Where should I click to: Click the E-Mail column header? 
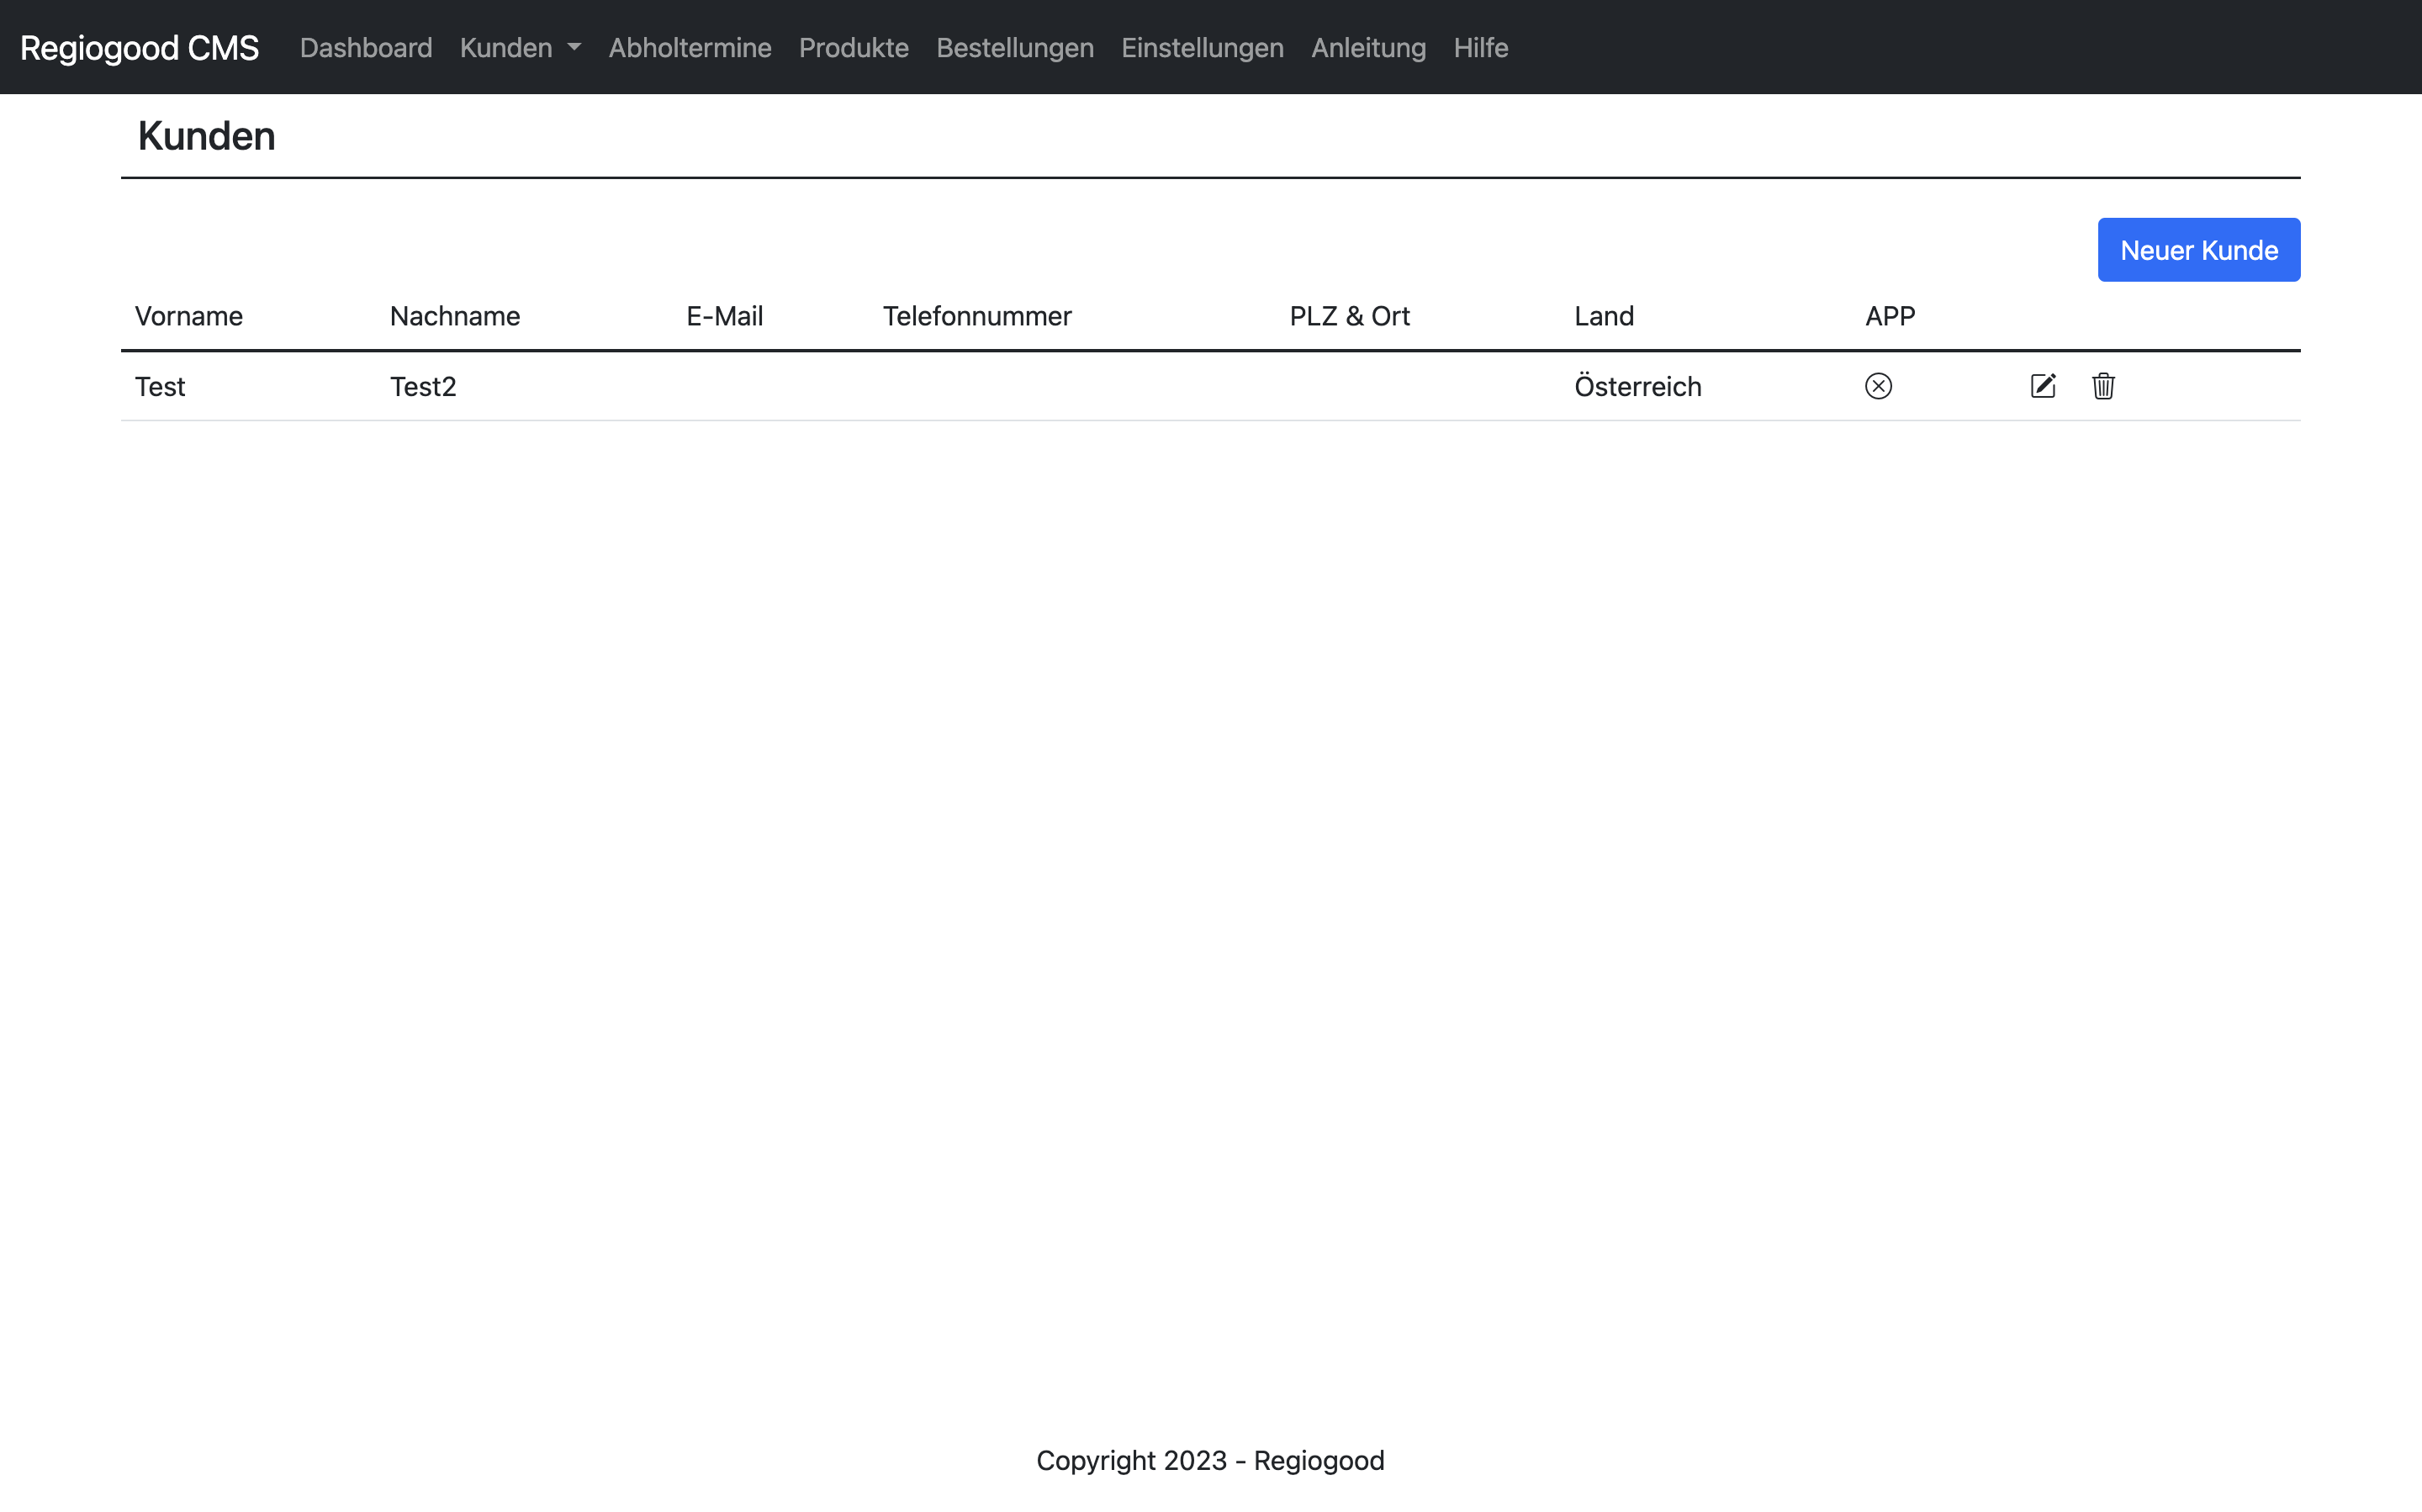(724, 316)
